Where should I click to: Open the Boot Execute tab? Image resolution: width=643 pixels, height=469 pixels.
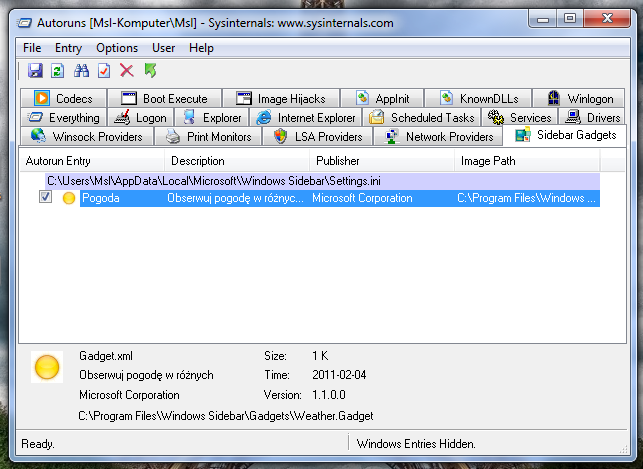pos(164,98)
